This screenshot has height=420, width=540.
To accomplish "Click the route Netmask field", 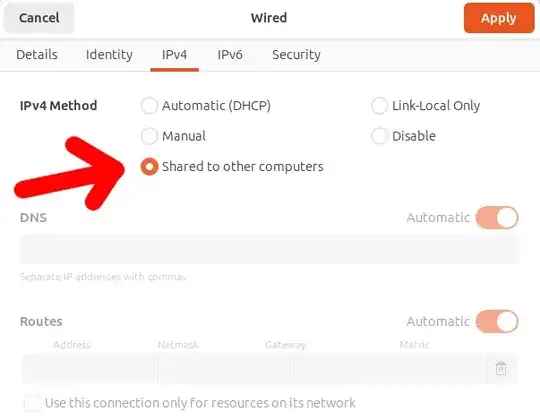I will (226, 368).
